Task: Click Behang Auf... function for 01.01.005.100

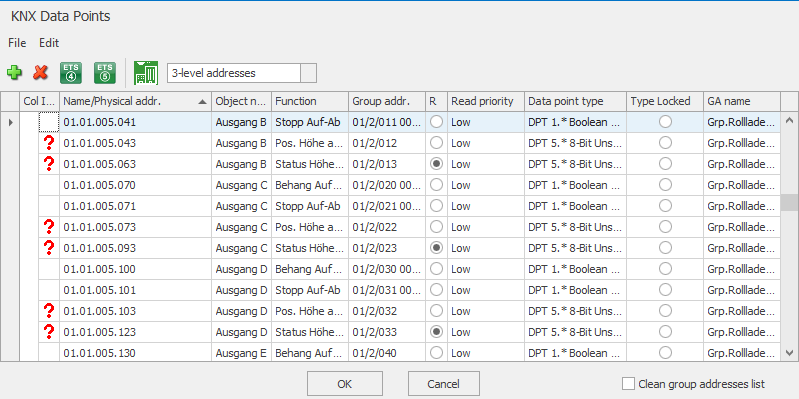Action: pos(310,269)
